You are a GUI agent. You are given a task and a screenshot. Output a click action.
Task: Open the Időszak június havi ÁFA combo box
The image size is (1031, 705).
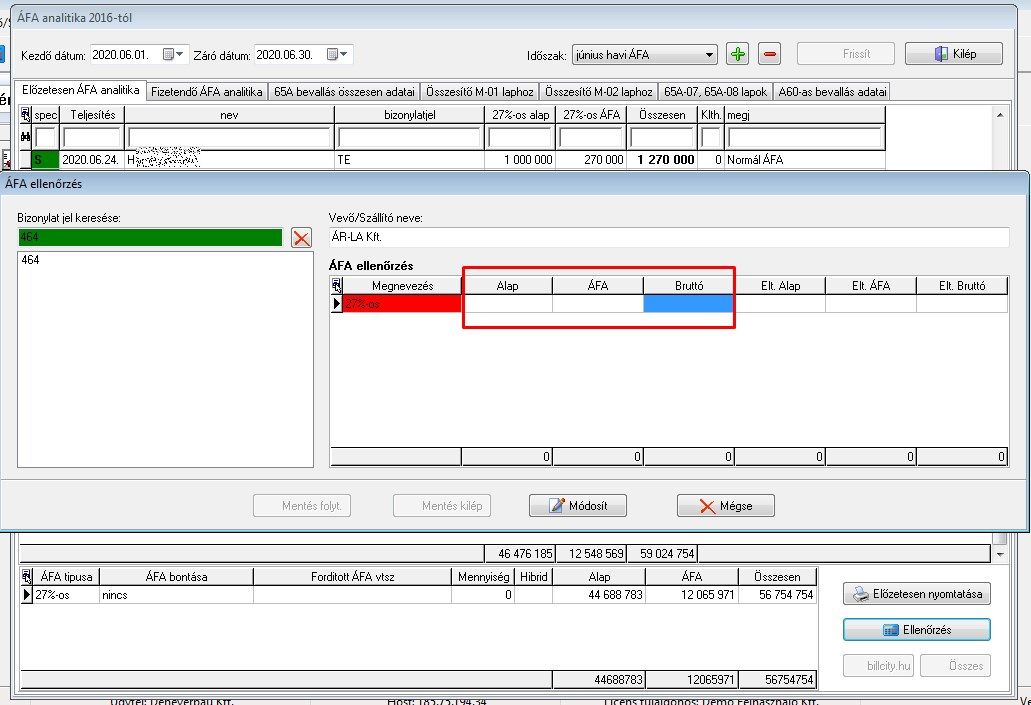tap(644, 55)
